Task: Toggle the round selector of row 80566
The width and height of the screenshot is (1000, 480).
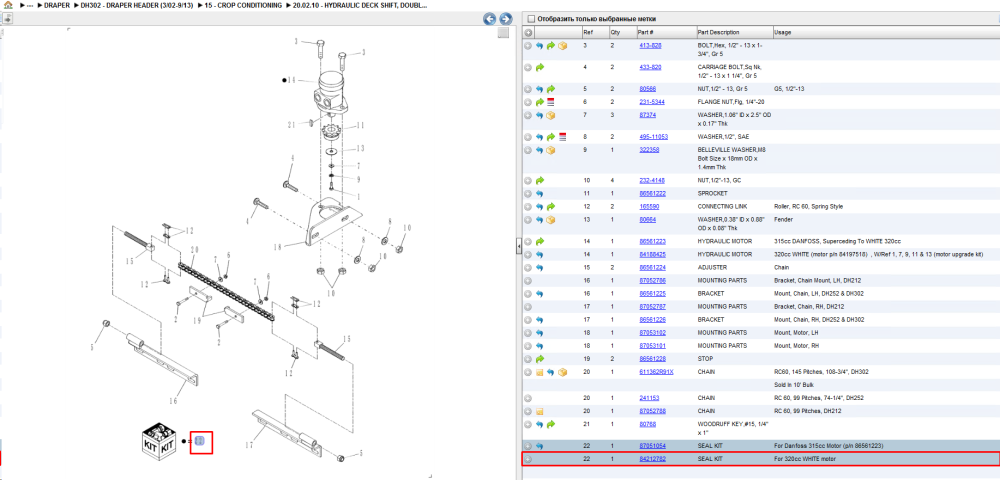Action: click(528, 89)
